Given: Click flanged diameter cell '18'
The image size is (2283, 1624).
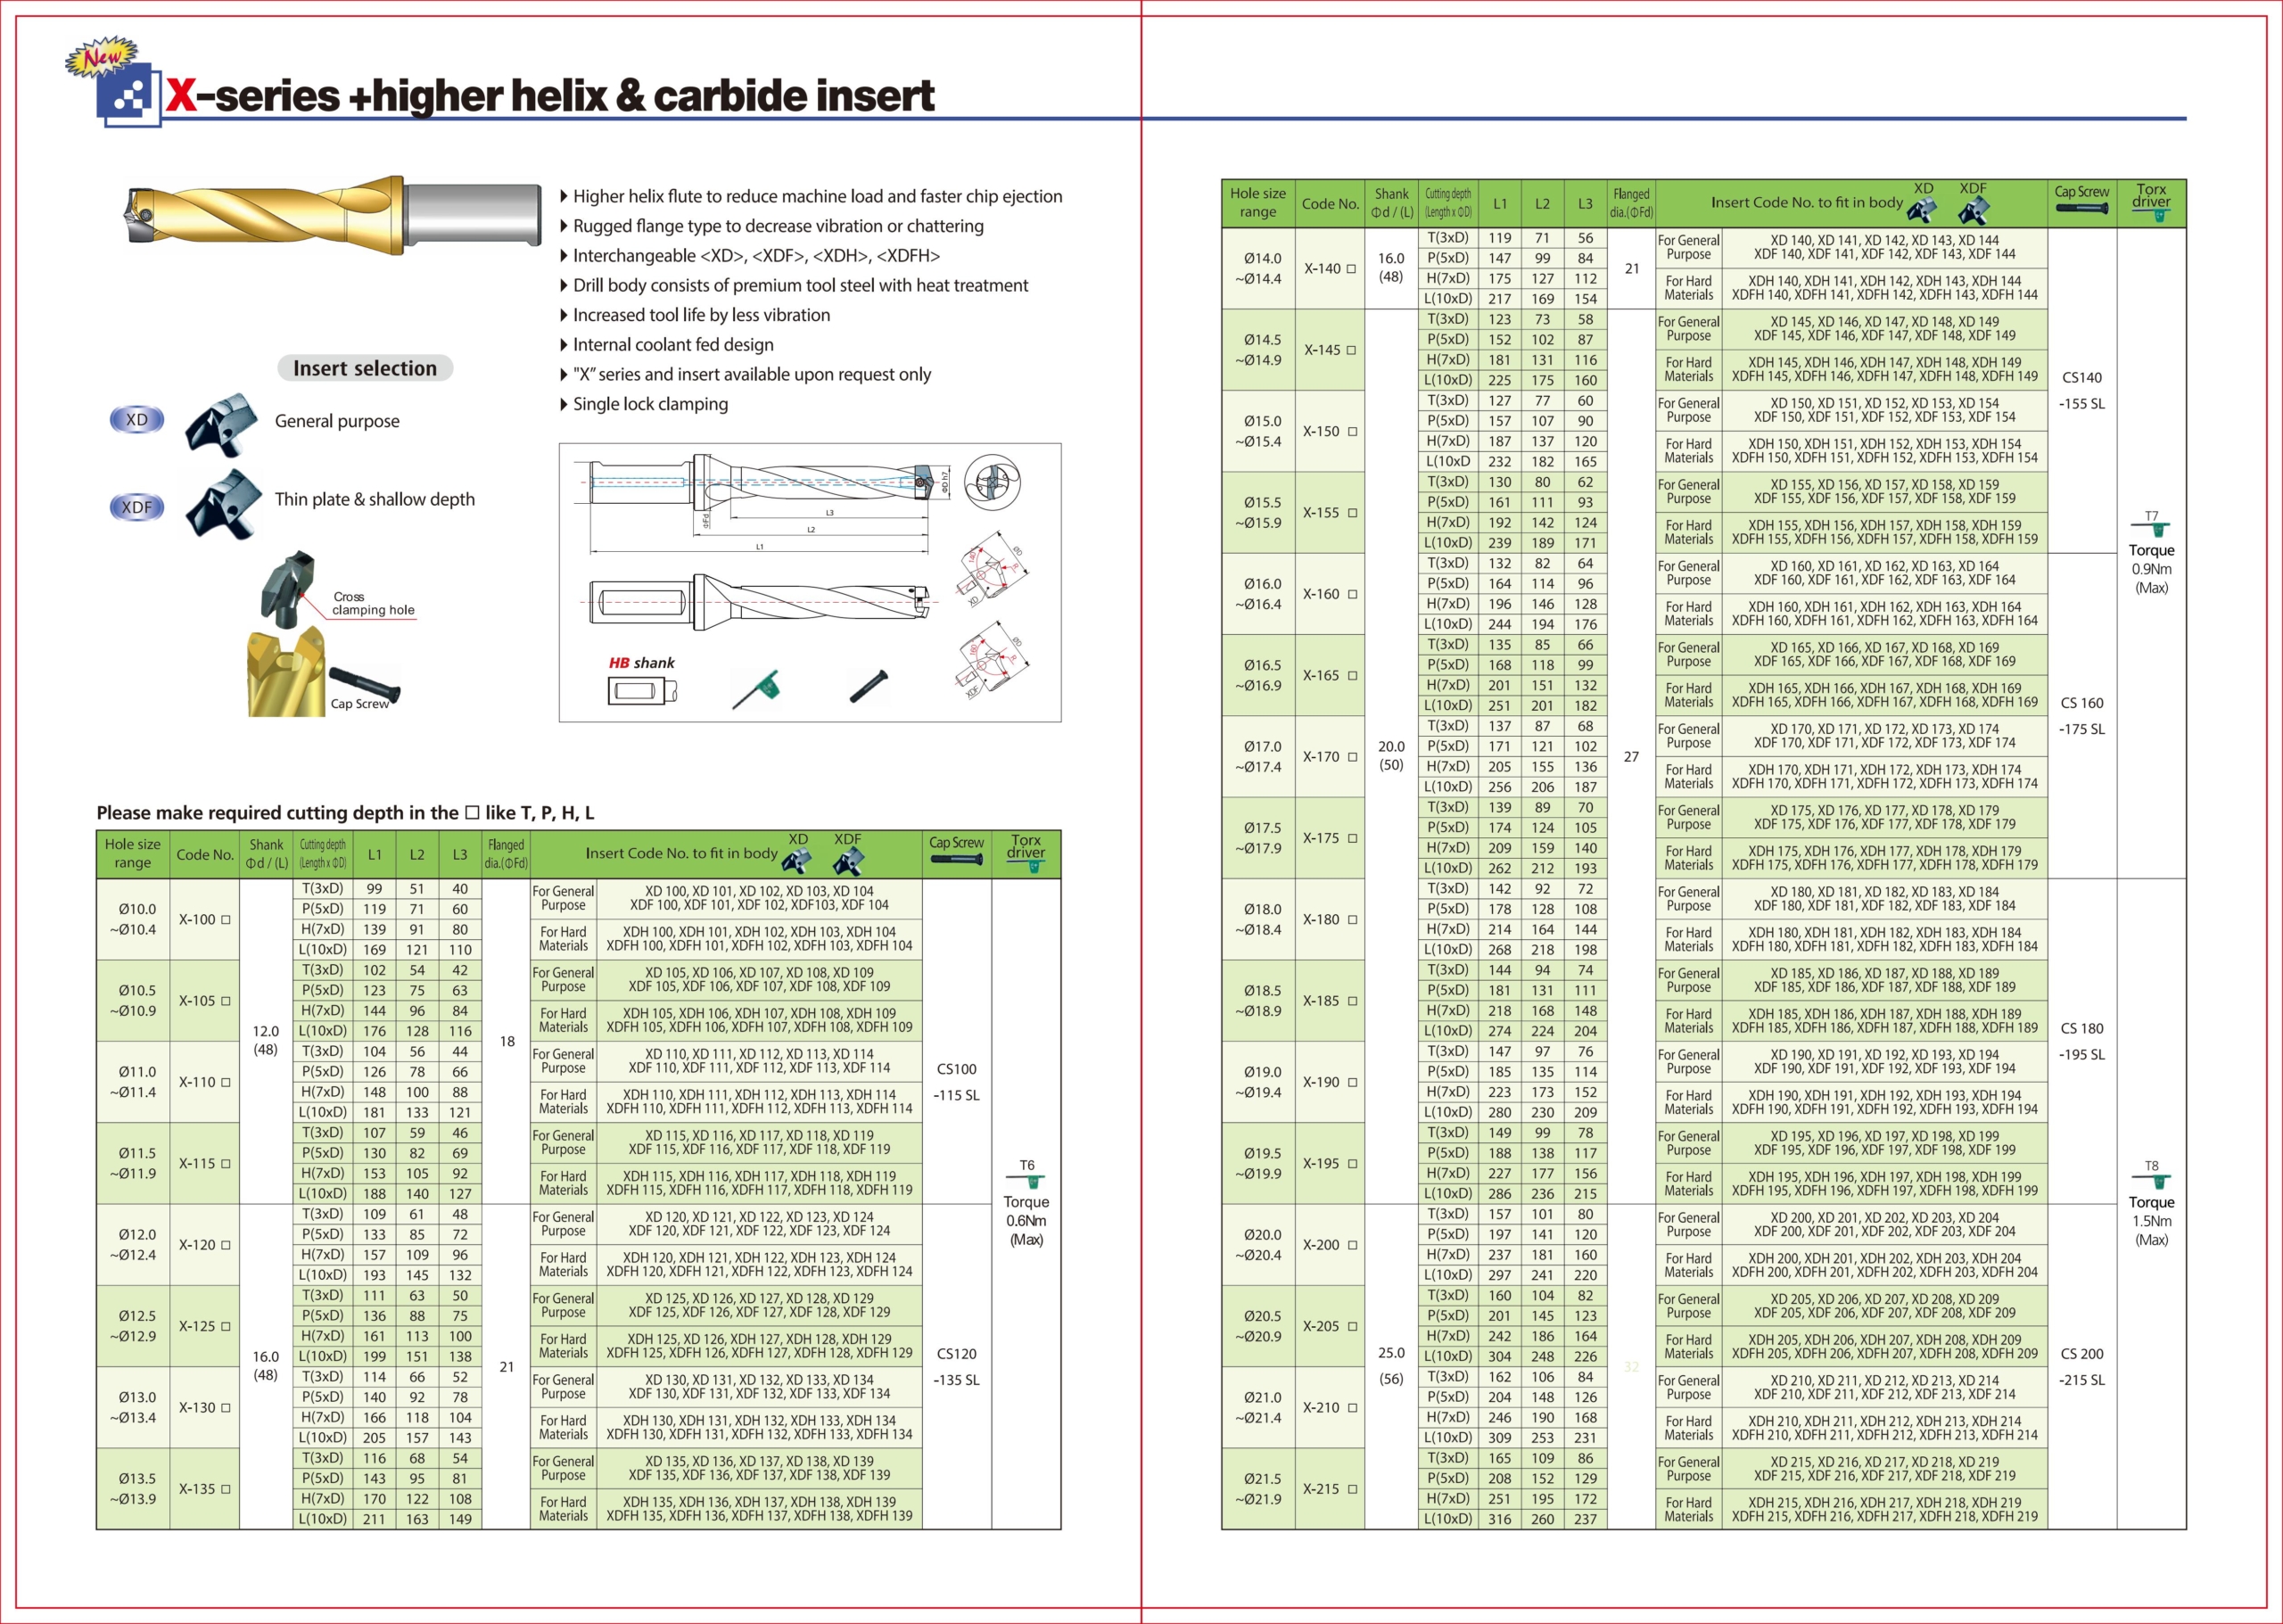Looking at the screenshot, I should point(507,1041).
